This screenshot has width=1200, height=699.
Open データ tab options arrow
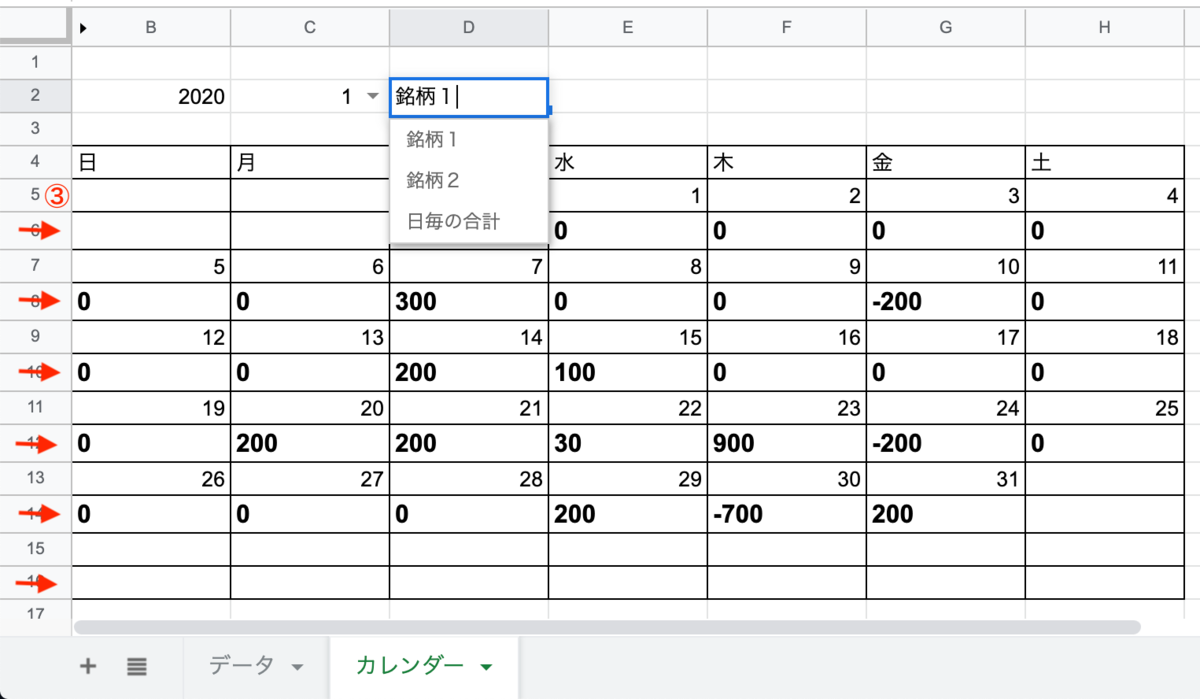tap(297, 667)
